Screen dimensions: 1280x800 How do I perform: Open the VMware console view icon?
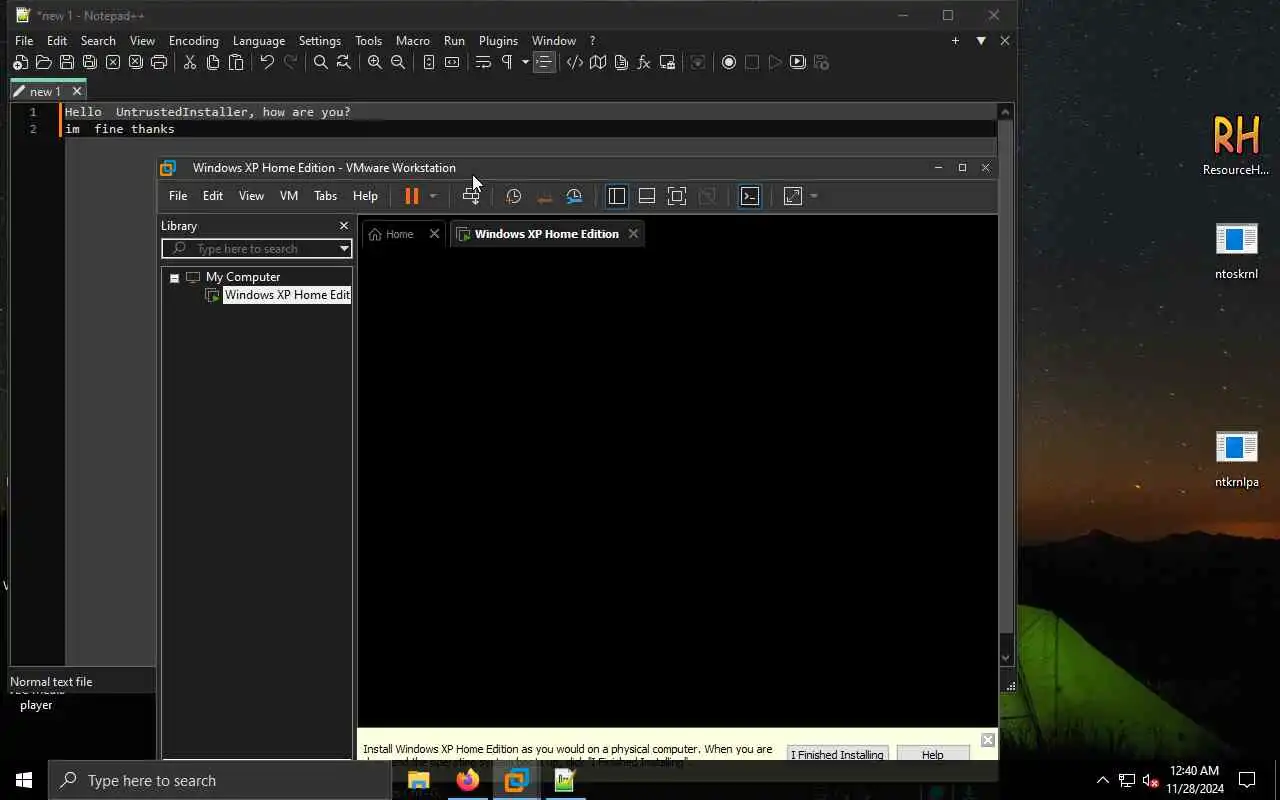coord(750,196)
